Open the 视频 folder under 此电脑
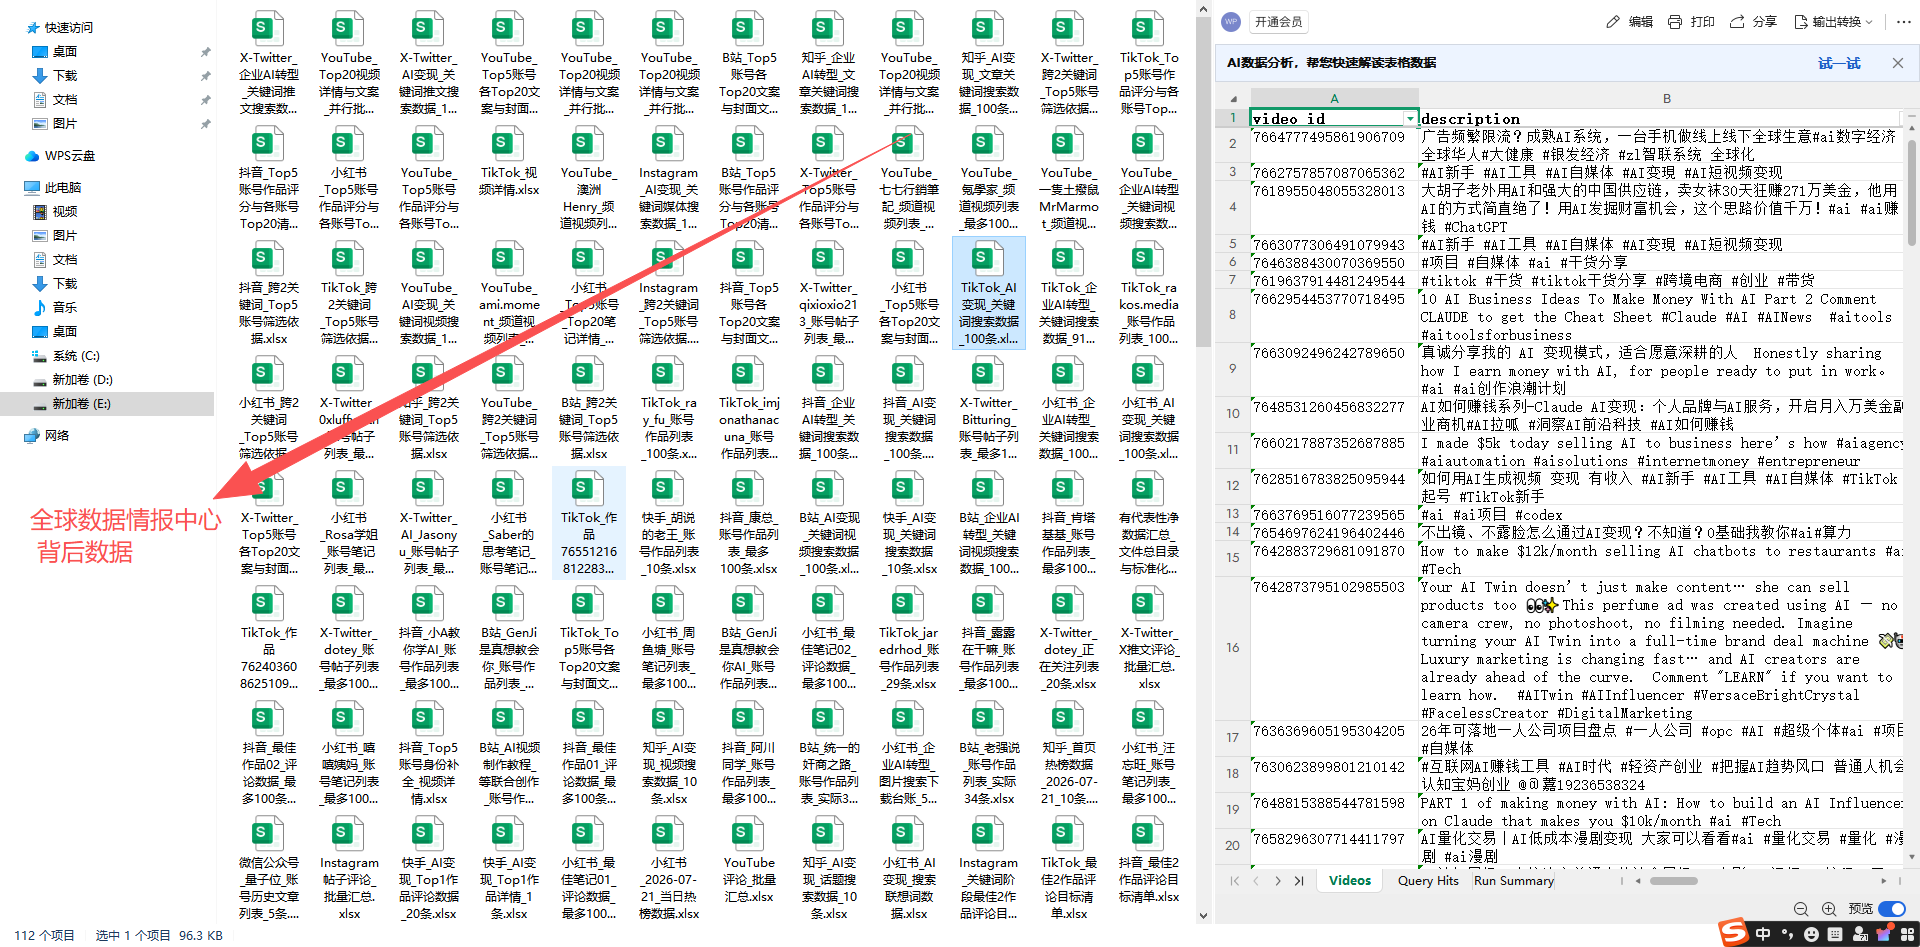This screenshot has width=1920, height=947. 56,212
